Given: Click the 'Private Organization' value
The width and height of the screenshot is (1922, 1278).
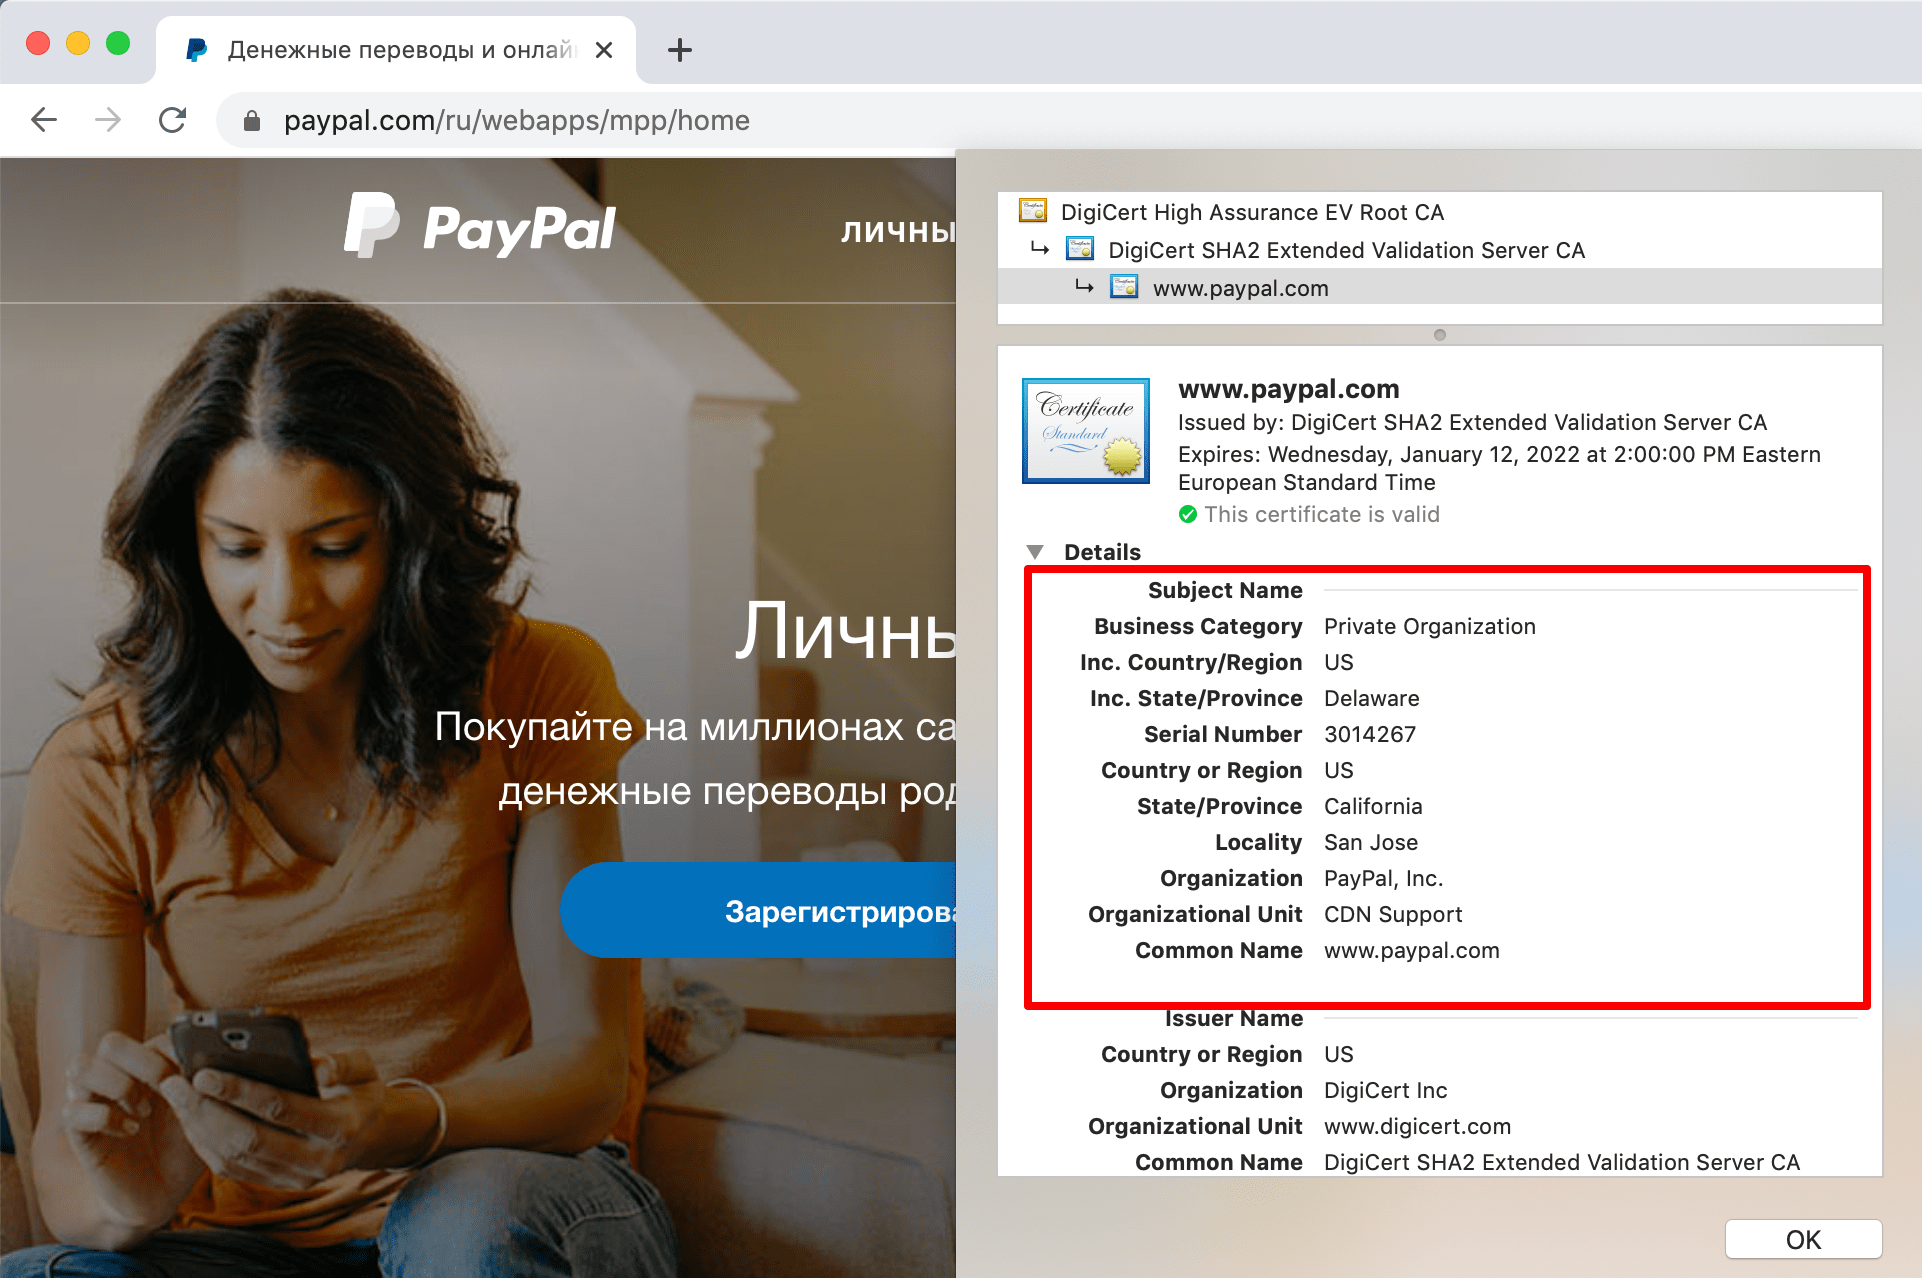Looking at the screenshot, I should coord(1430,626).
